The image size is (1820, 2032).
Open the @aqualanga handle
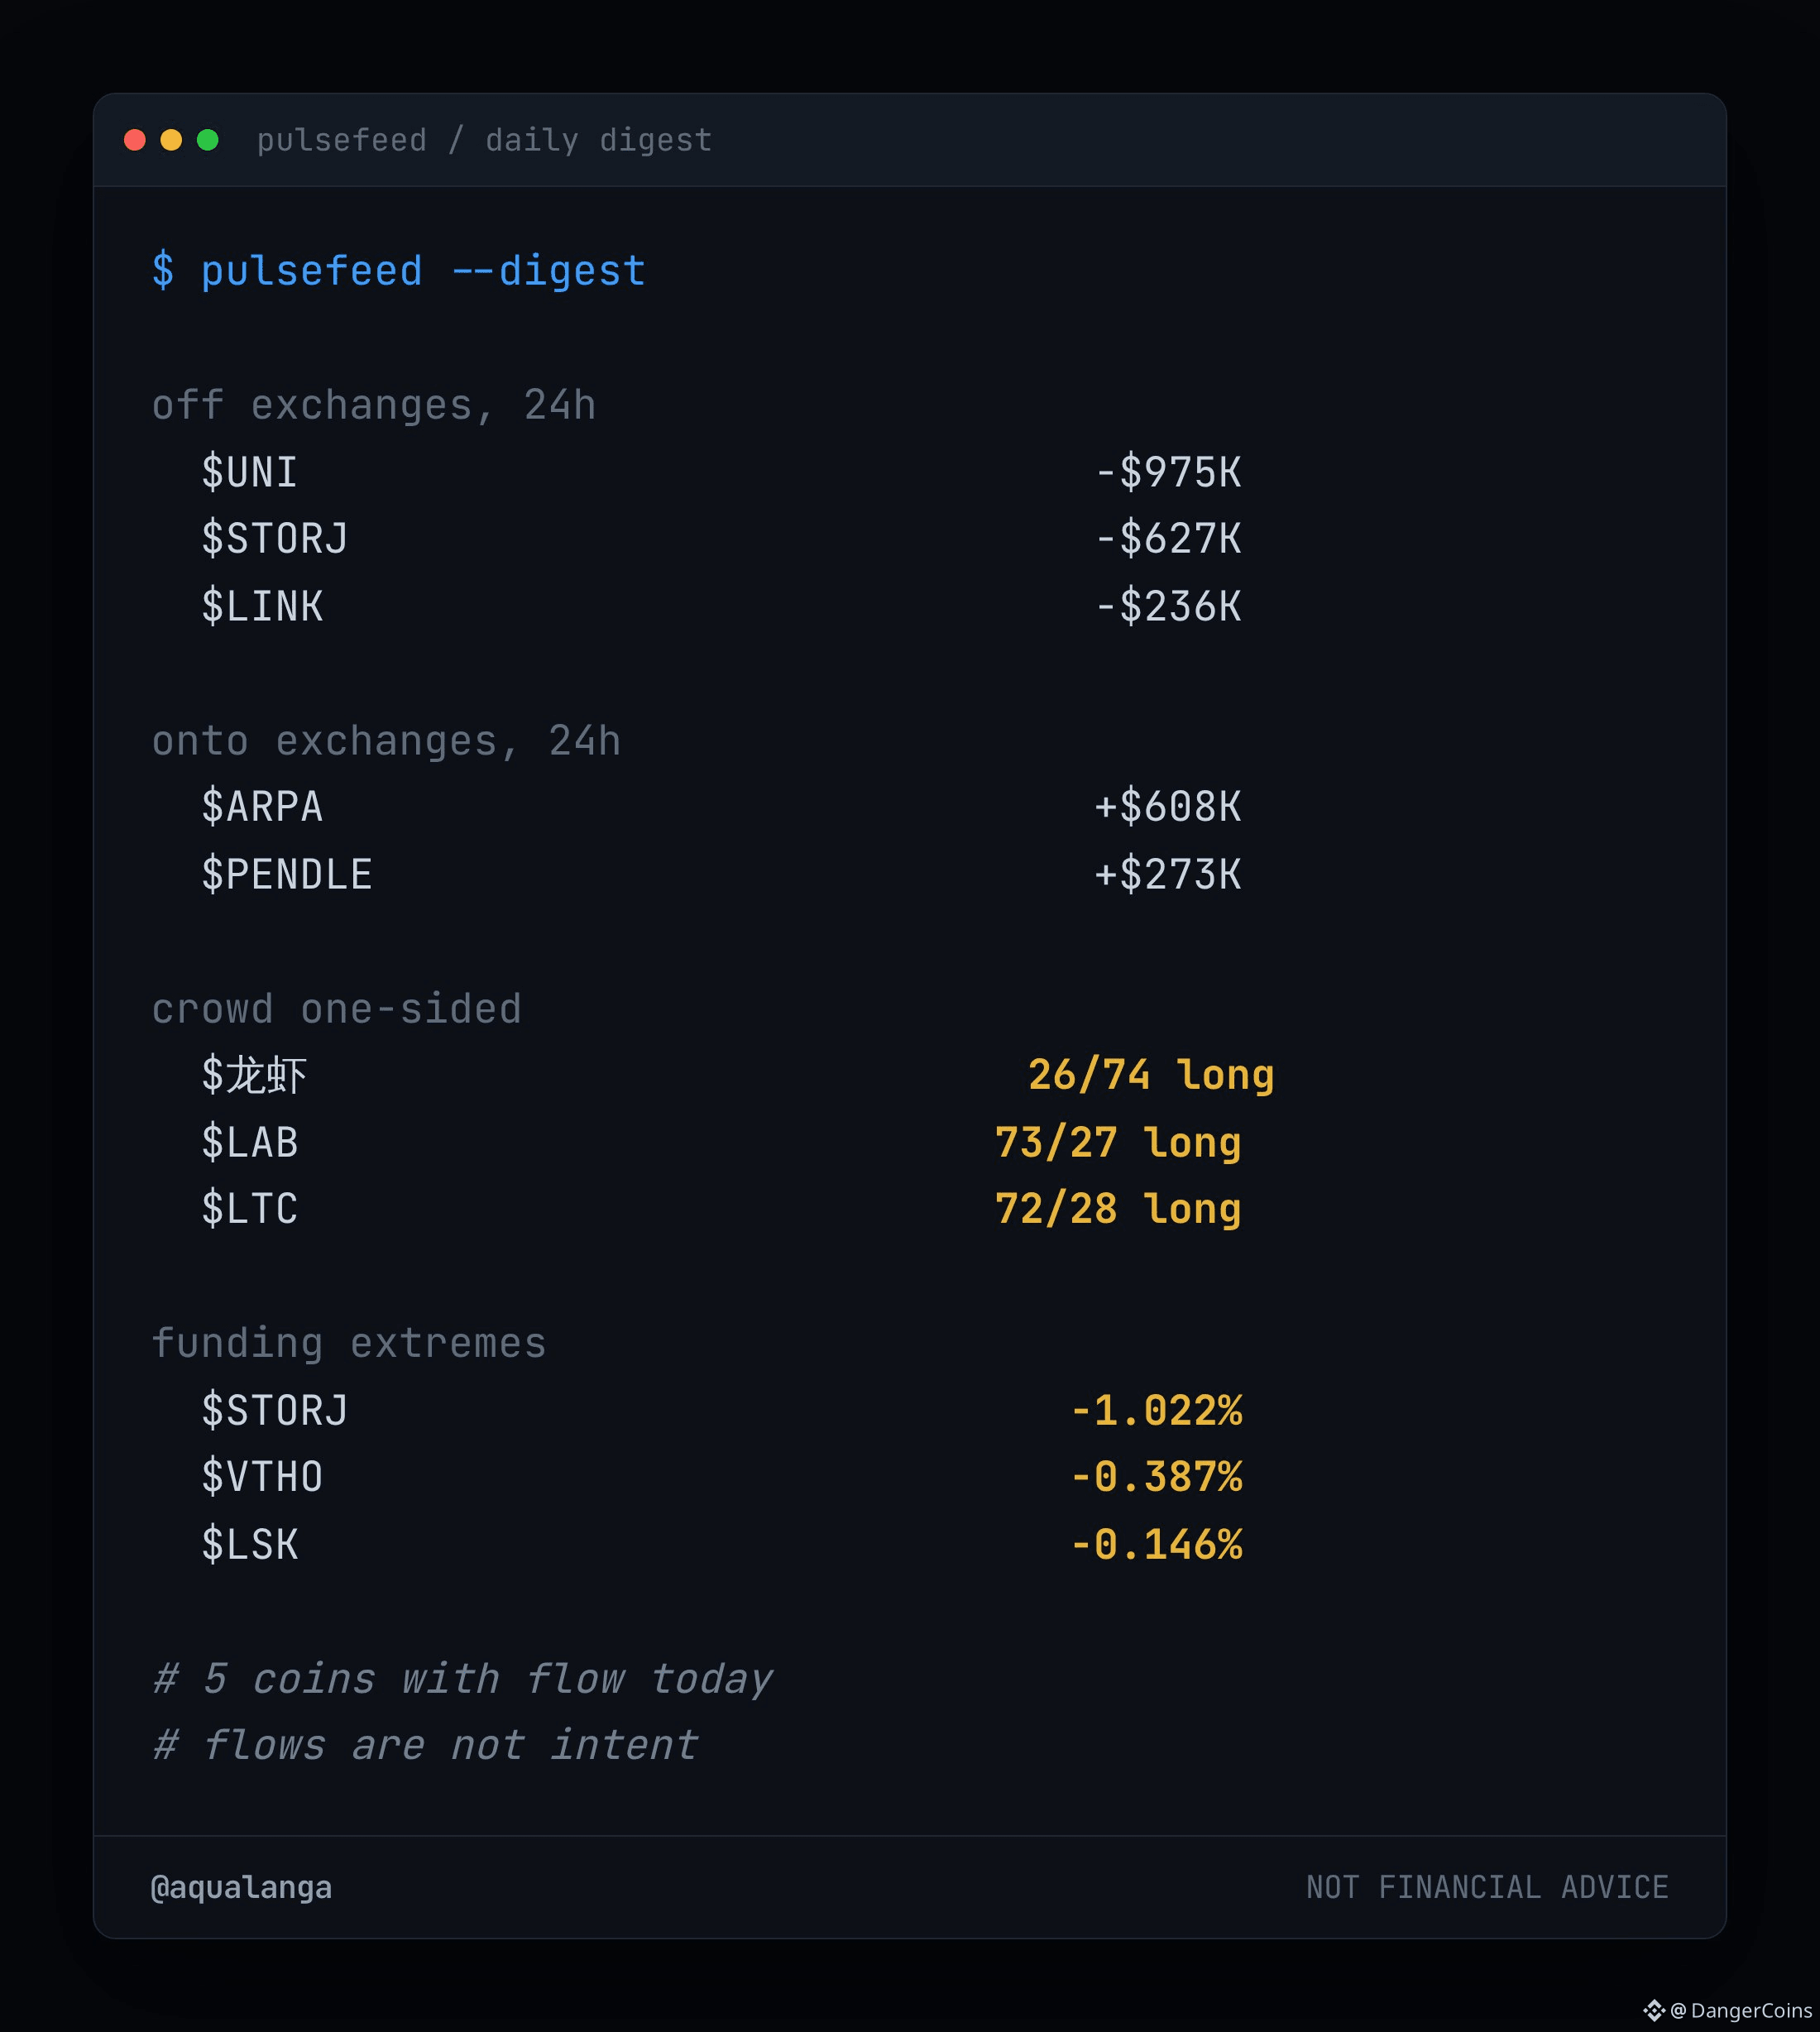tap(241, 1887)
